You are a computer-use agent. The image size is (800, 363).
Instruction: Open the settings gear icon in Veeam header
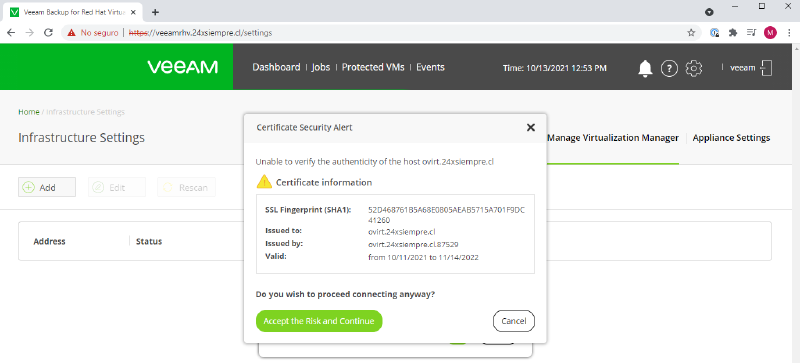[x=693, y=67]
